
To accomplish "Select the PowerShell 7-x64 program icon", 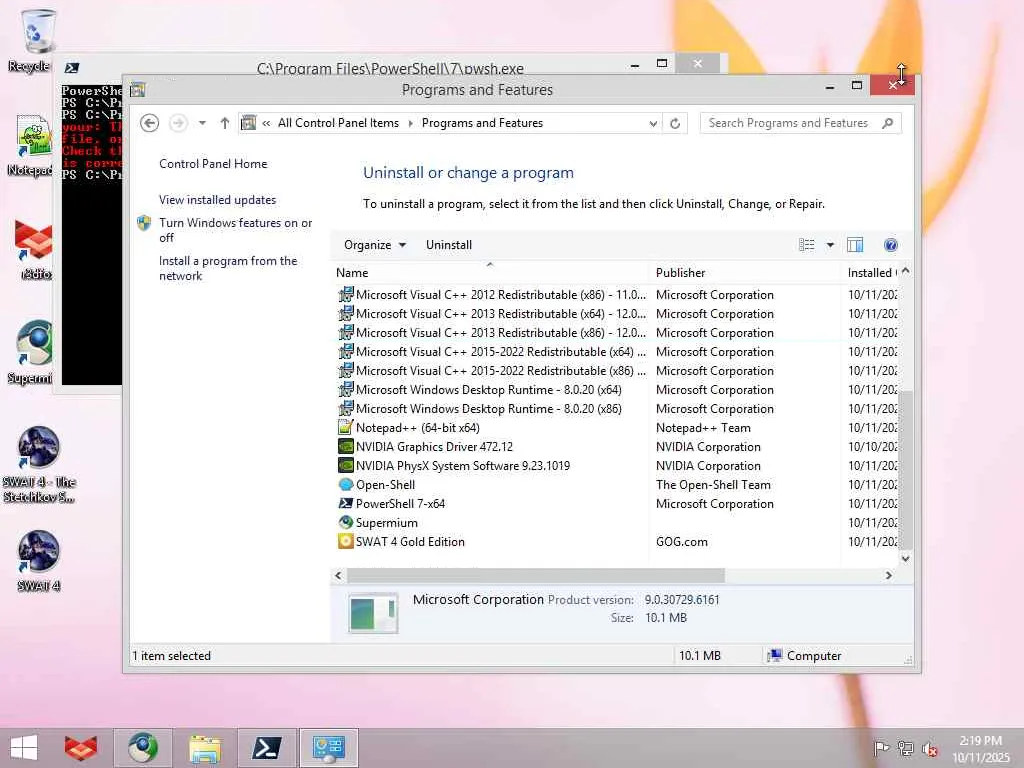I will pyautogui.click(x=345, y=504).
